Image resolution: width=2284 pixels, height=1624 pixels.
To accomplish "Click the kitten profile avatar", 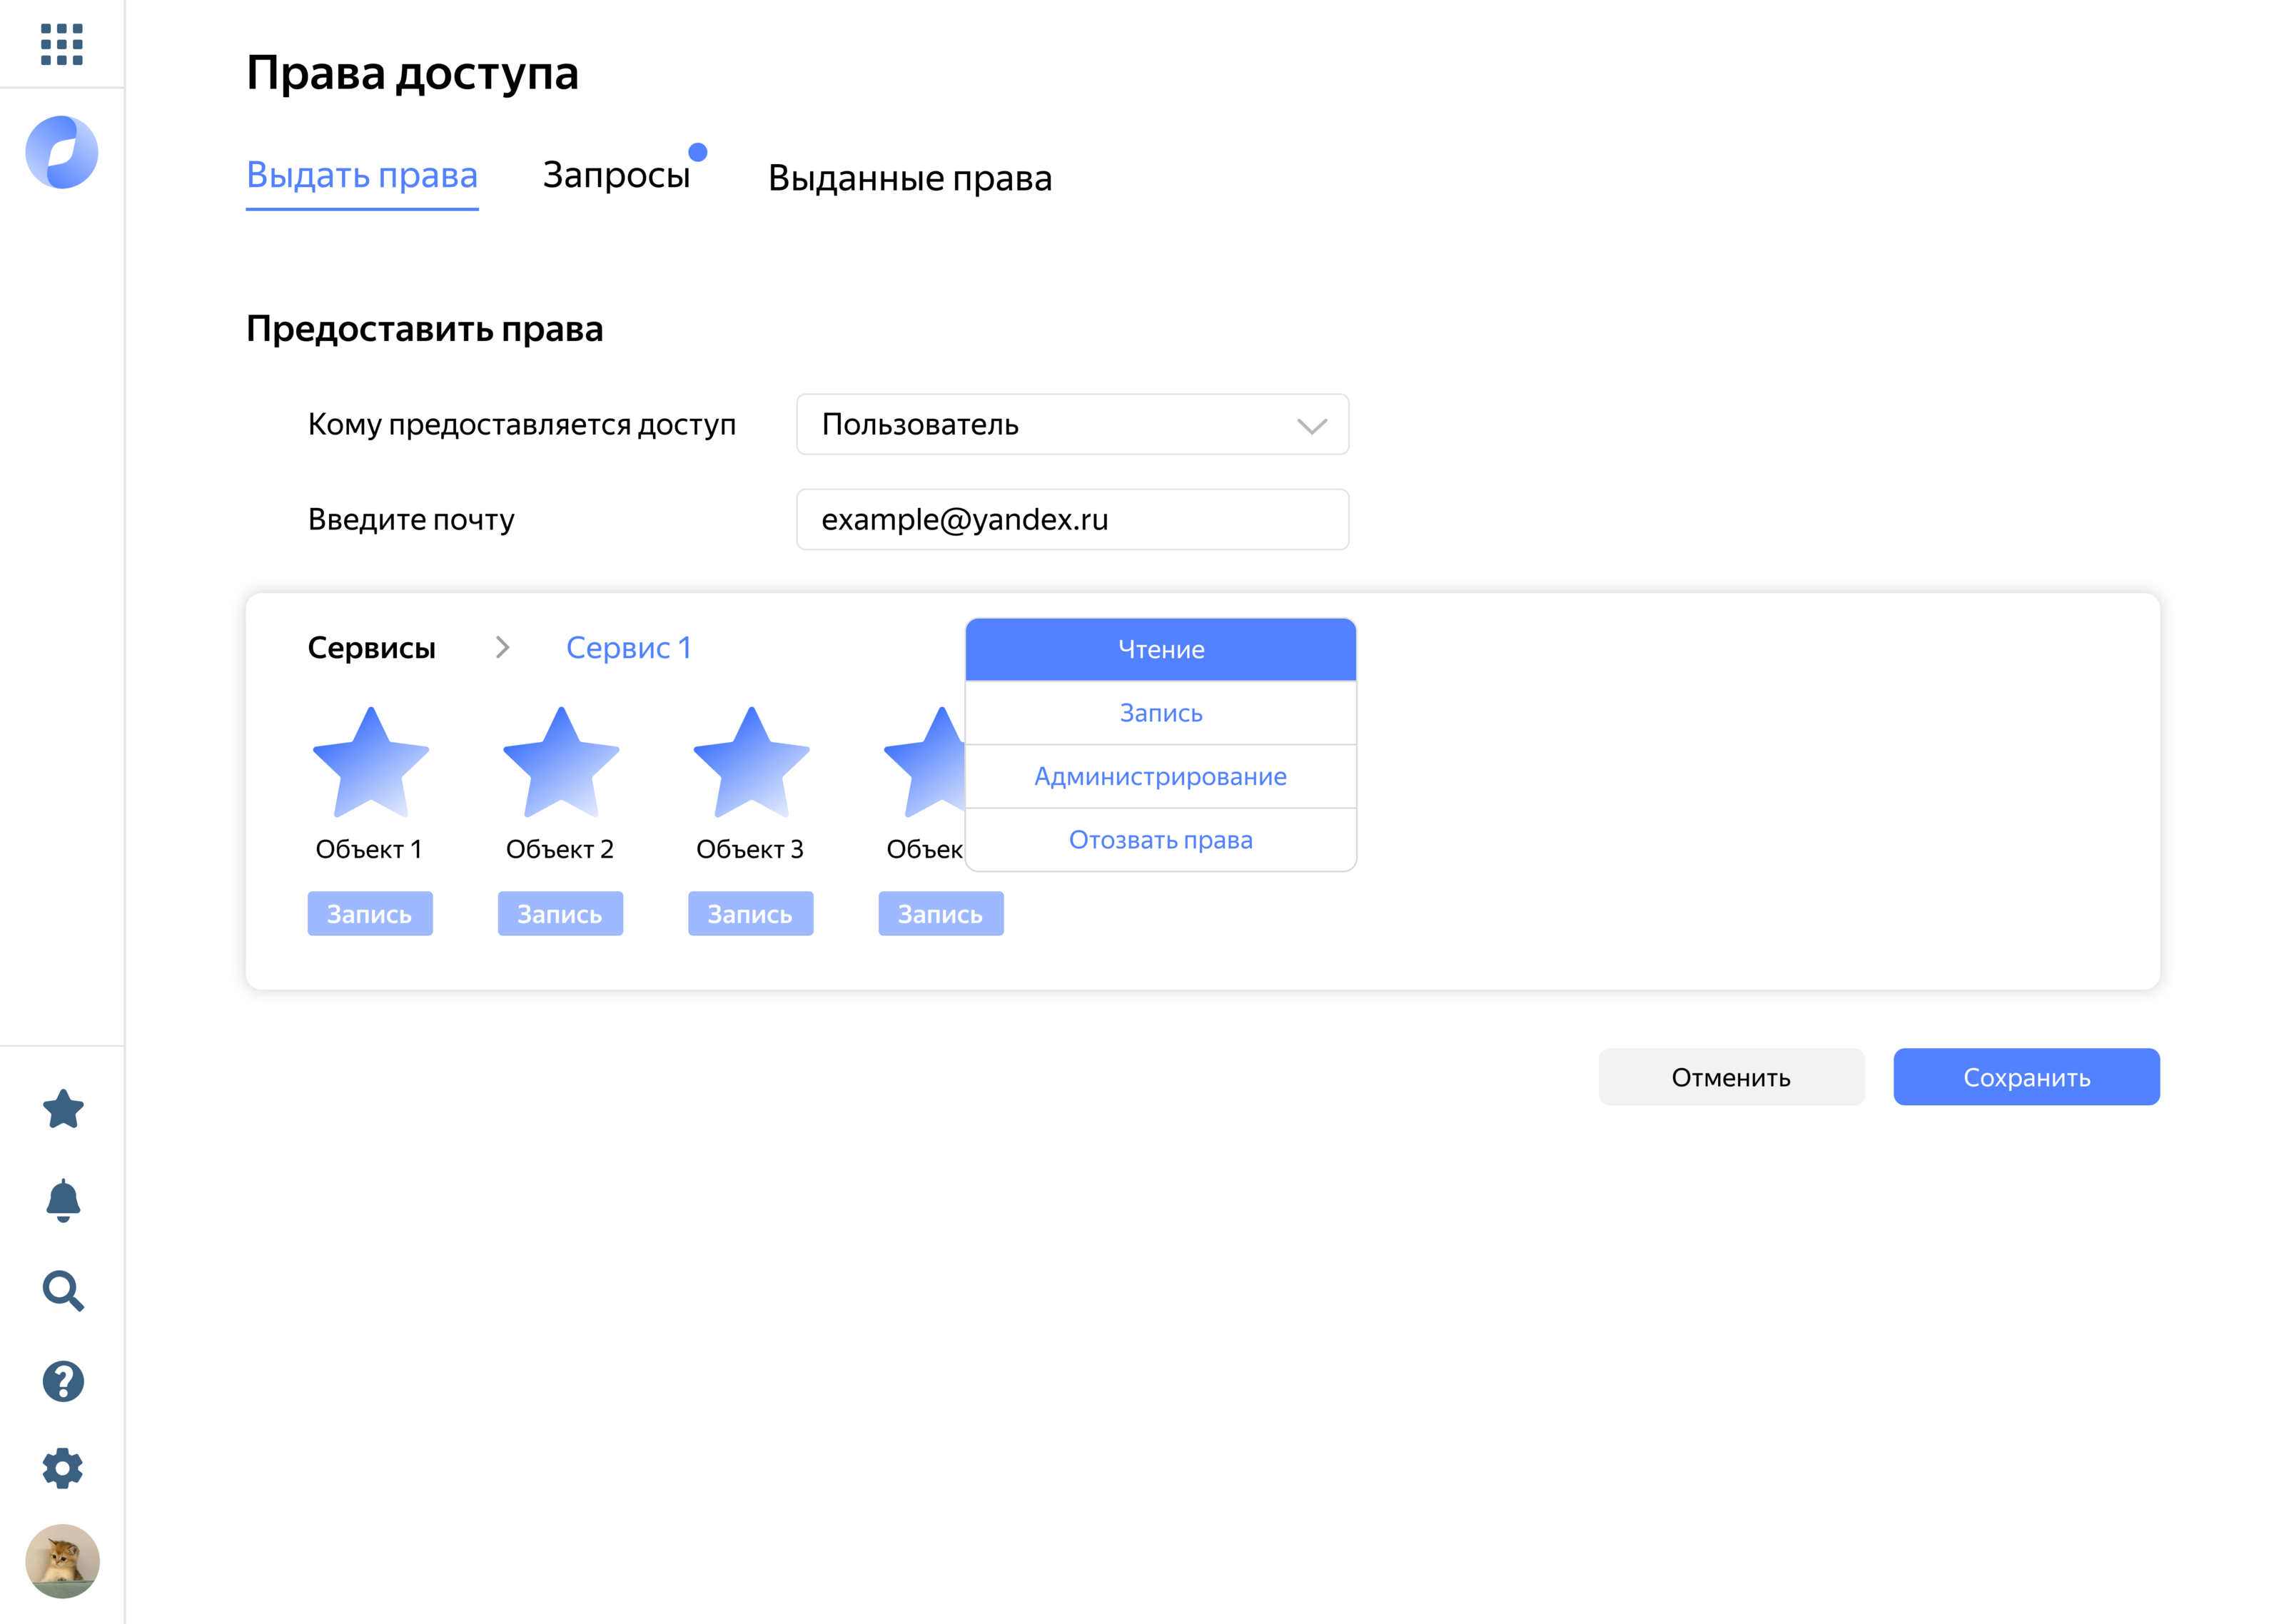I will click(x=62, y=1560).
